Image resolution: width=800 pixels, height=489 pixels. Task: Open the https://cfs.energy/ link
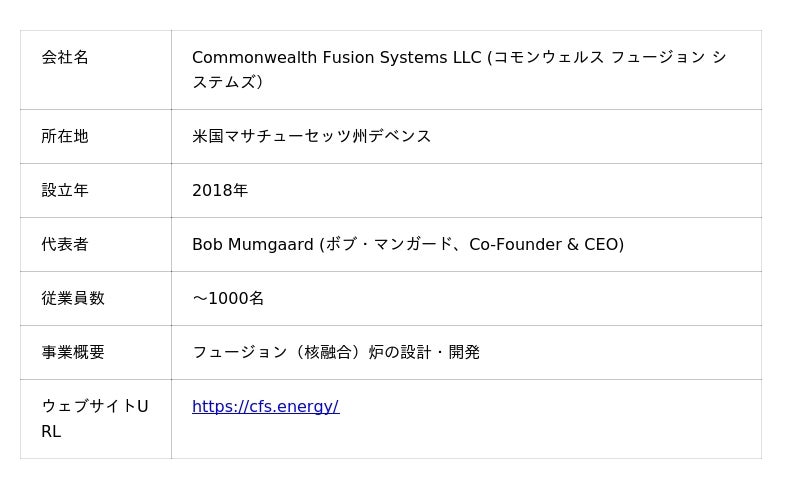click(265, 406)
